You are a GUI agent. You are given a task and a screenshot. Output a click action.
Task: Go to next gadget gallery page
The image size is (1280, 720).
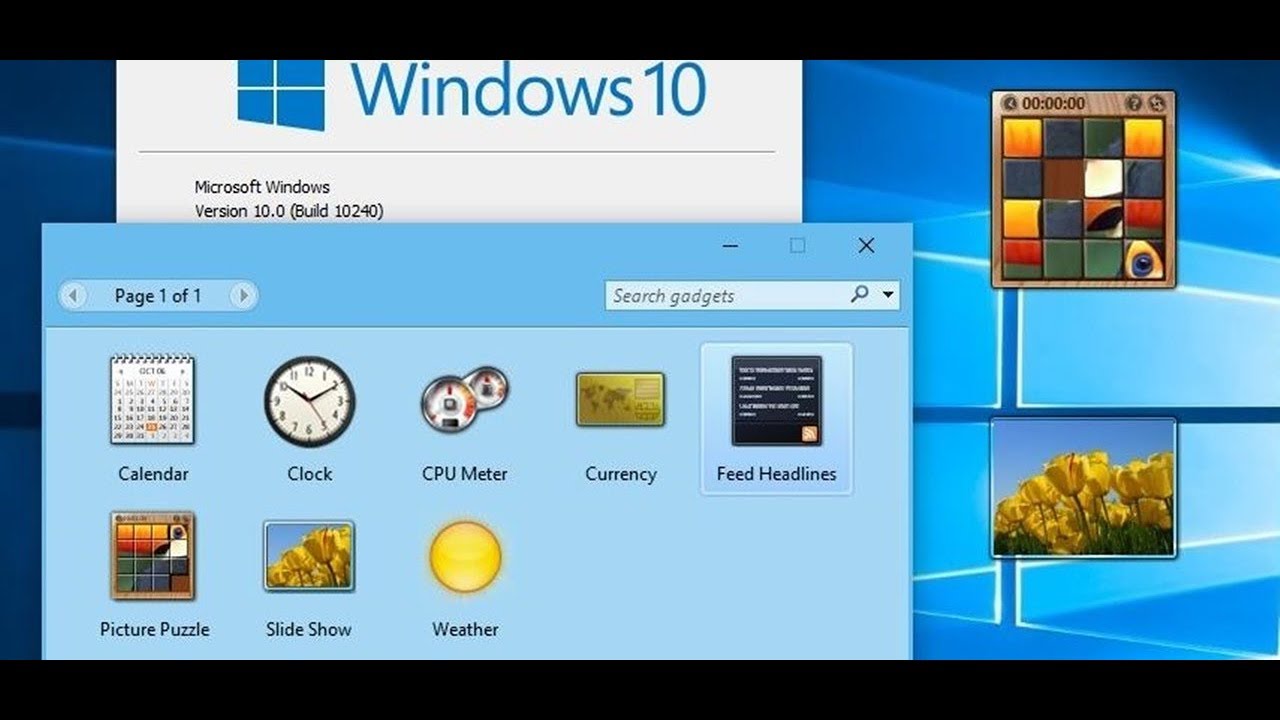(242, 295)
